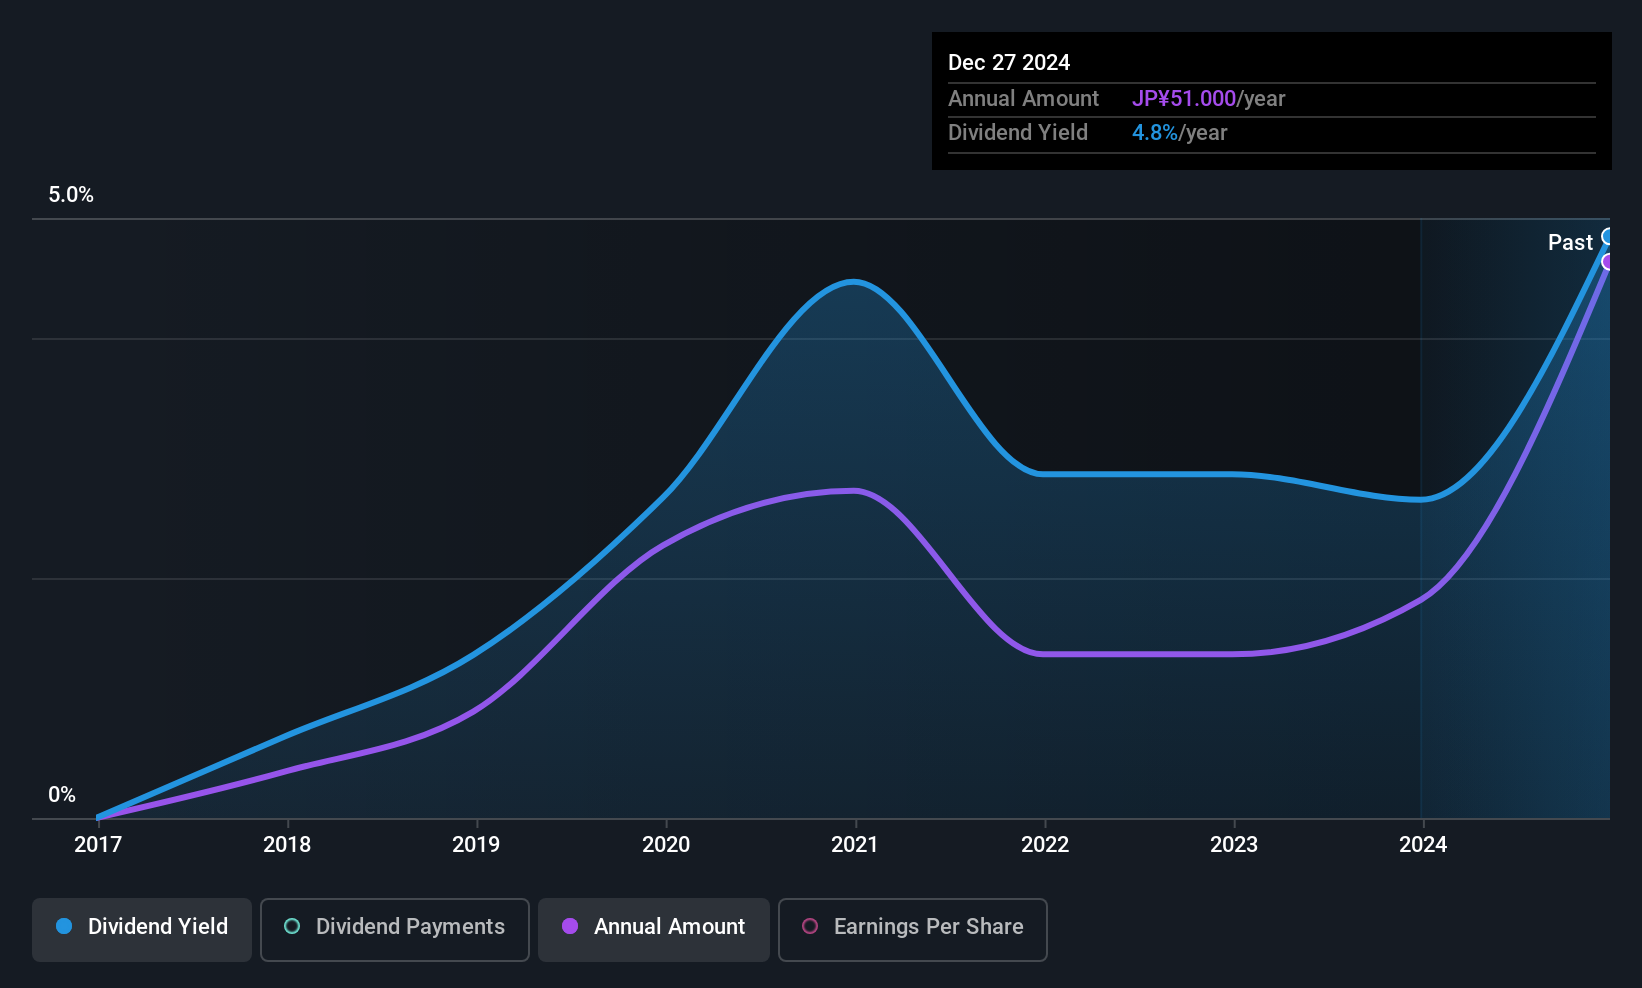Click the 2022 x-axis label
This screenshot has height=988, width=1642.
coord(1045,845)
